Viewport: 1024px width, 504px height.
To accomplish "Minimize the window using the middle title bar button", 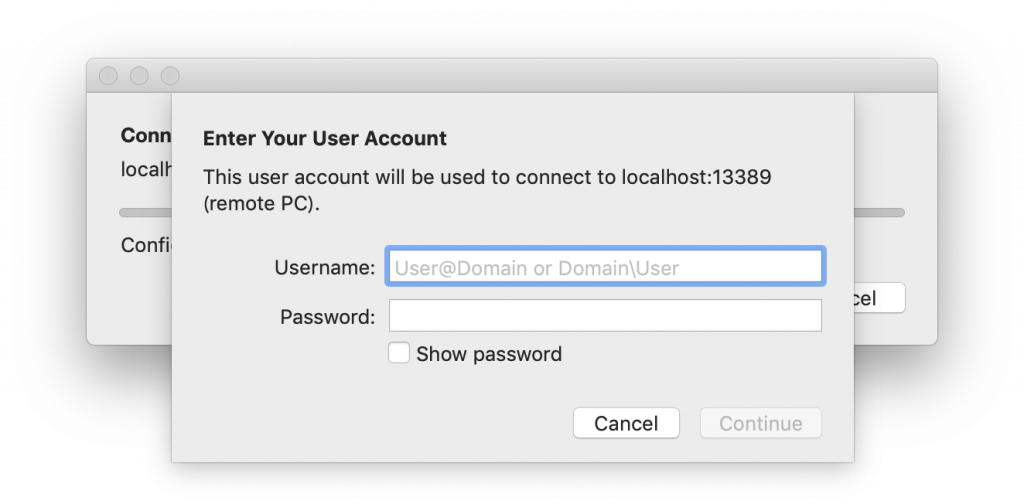I will (x=139, y=76).
